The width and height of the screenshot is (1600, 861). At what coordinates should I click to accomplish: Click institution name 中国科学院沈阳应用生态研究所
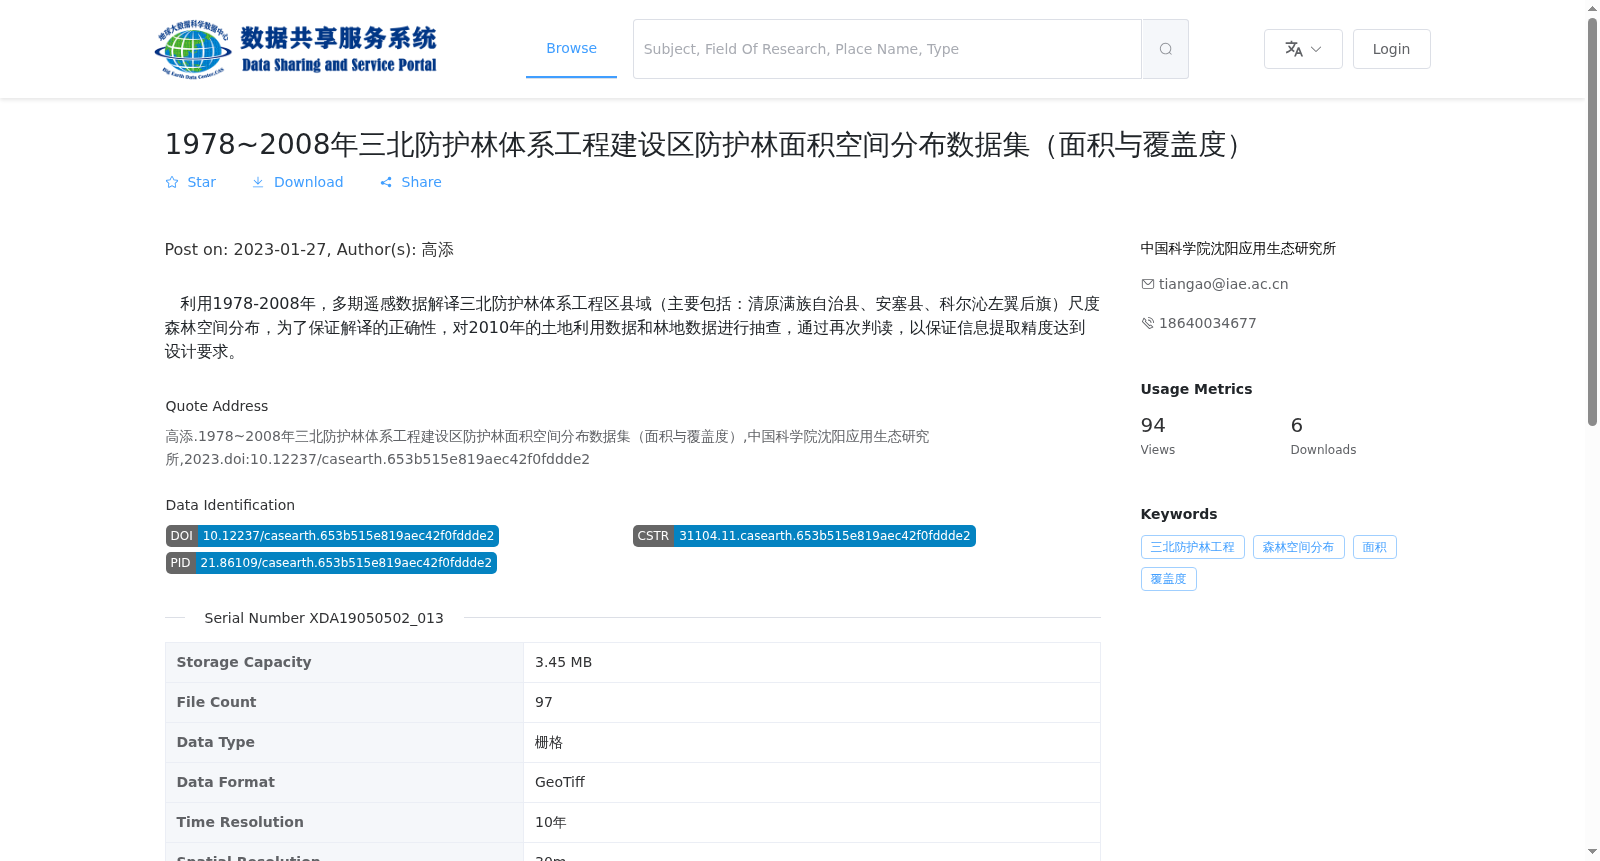pos(1238,248)
